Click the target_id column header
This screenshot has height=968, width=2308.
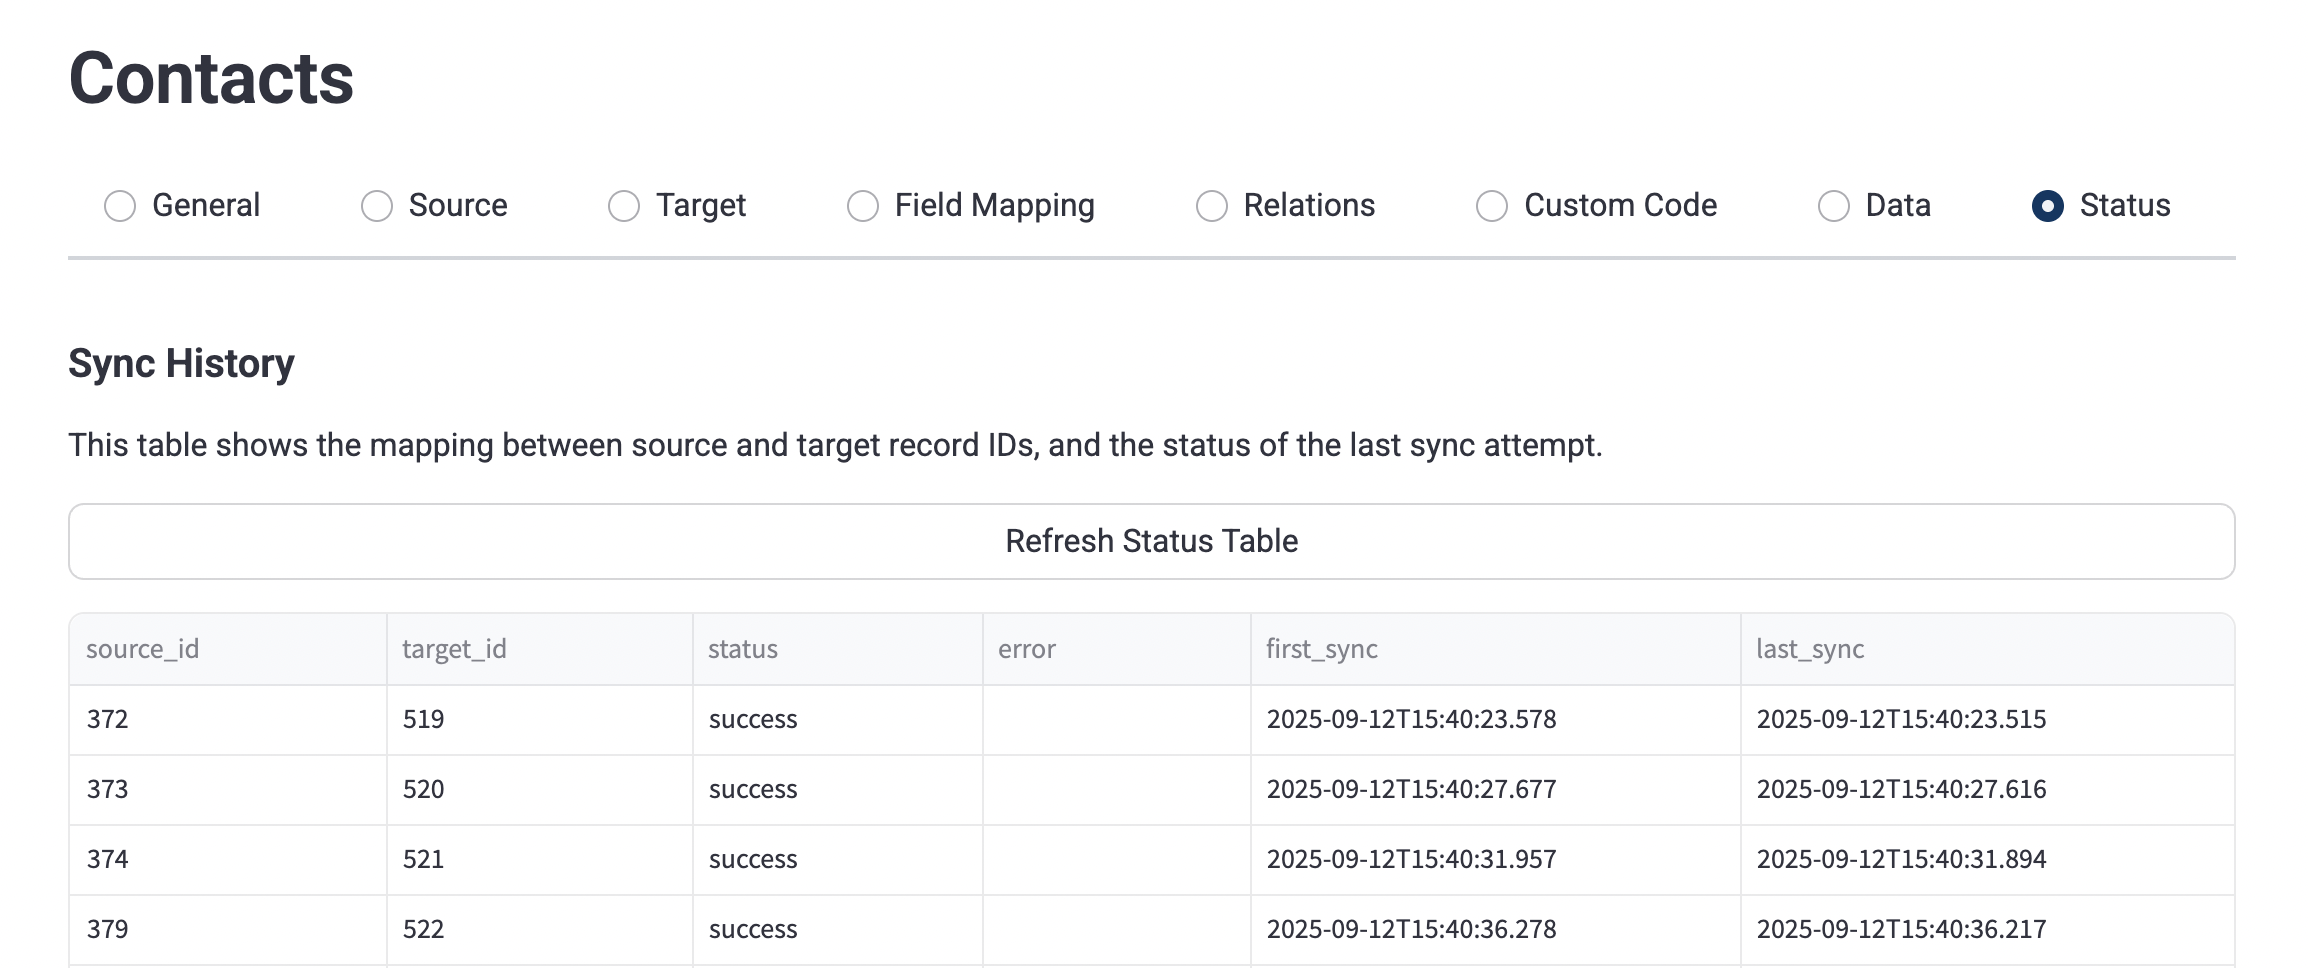[540, 649]
